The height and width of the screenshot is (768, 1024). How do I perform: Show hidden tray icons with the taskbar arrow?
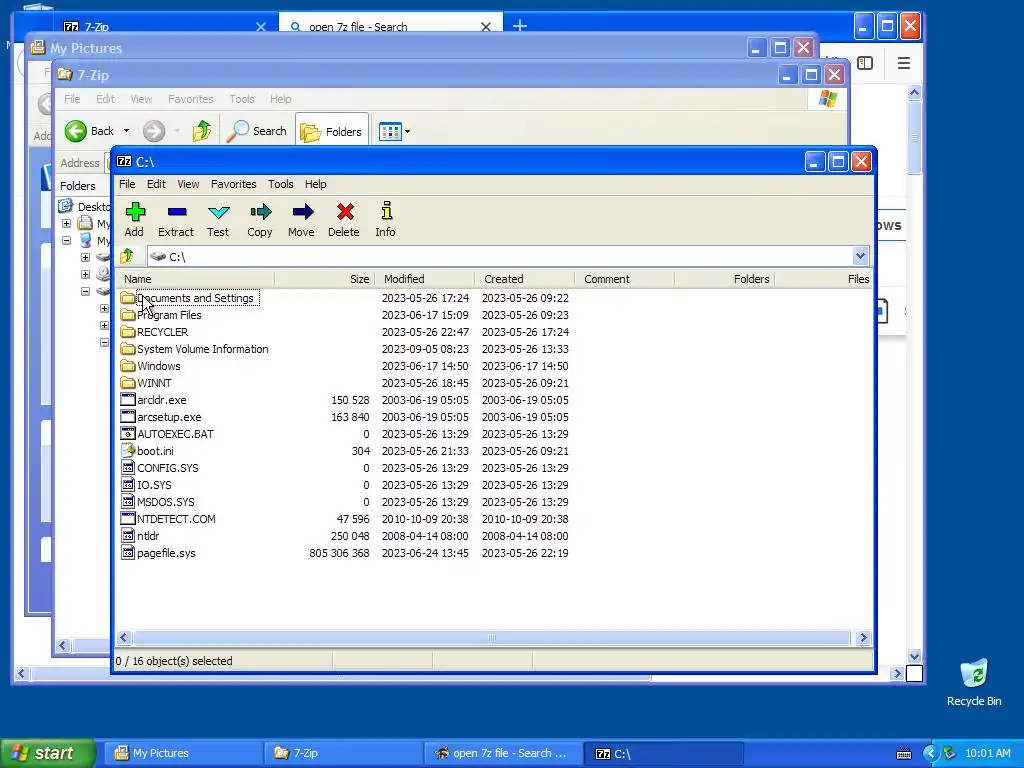[931, 753]
